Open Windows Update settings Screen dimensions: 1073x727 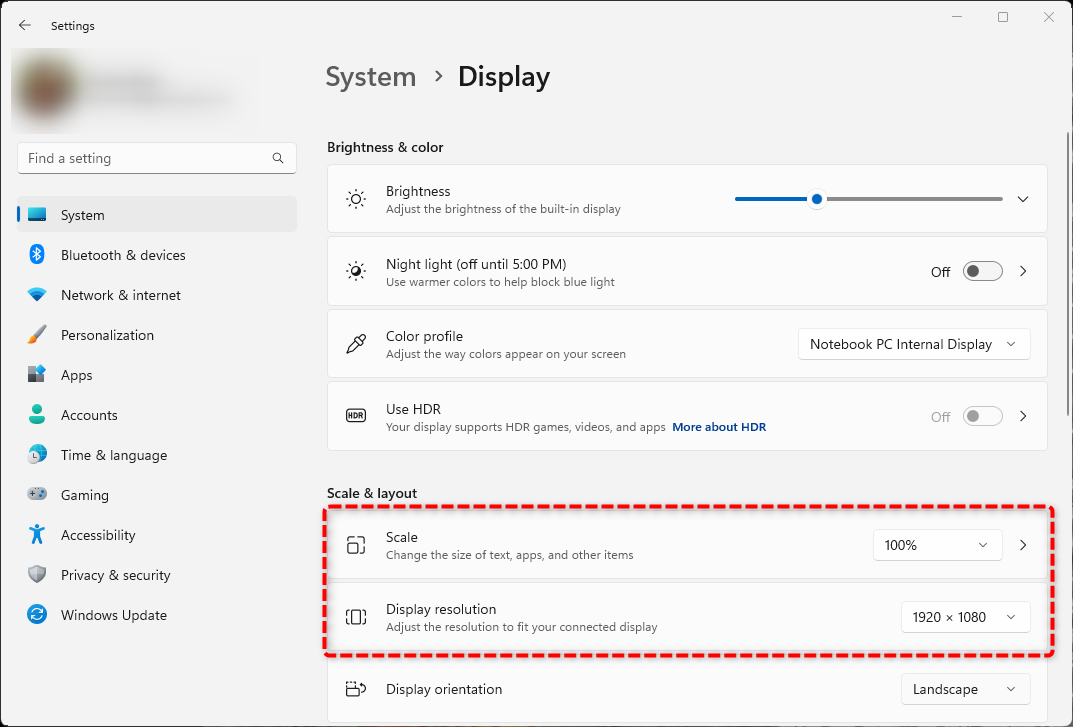pyautogui.click(x=113, y=615)
